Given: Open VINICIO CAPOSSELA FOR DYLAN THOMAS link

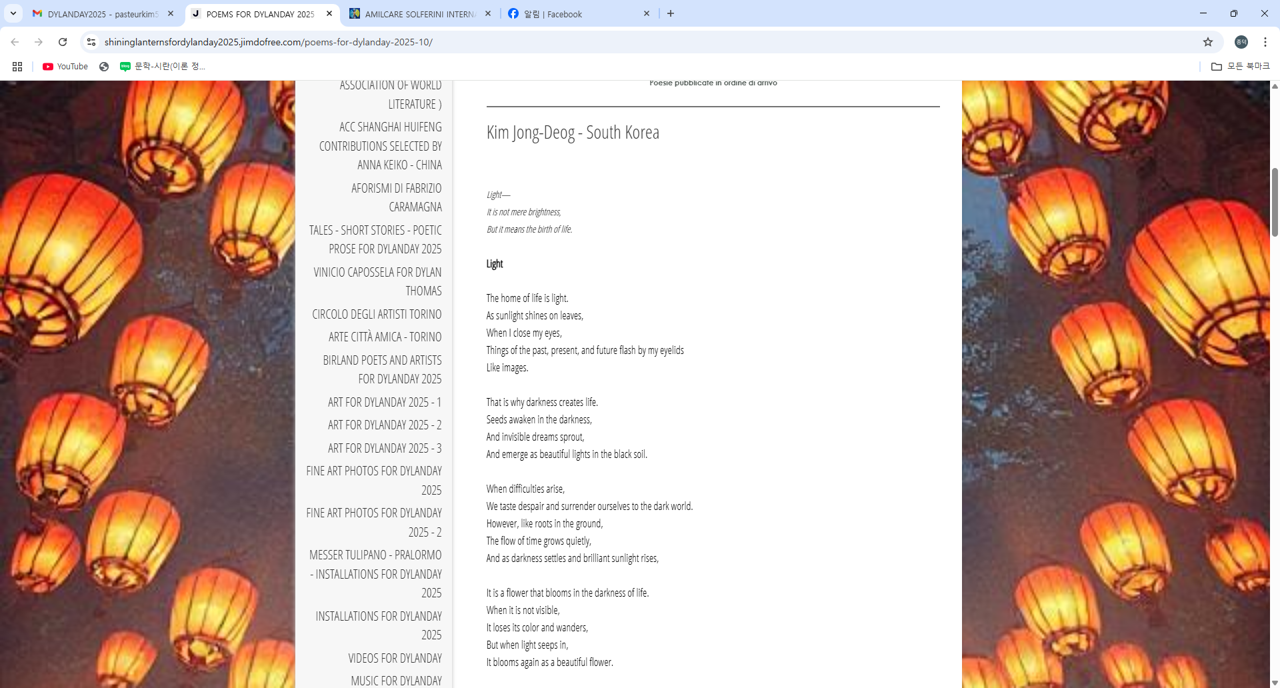Looking at the screenshot, I should point(377,281).
